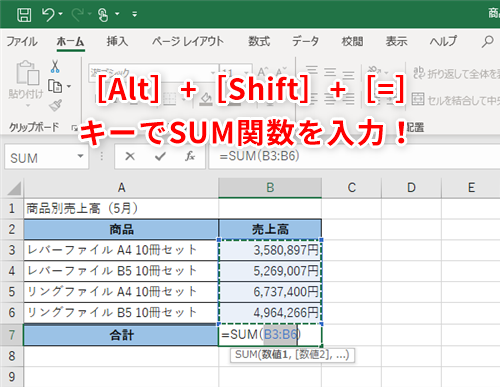Open the データ ribbon tab

click(305, 42)
